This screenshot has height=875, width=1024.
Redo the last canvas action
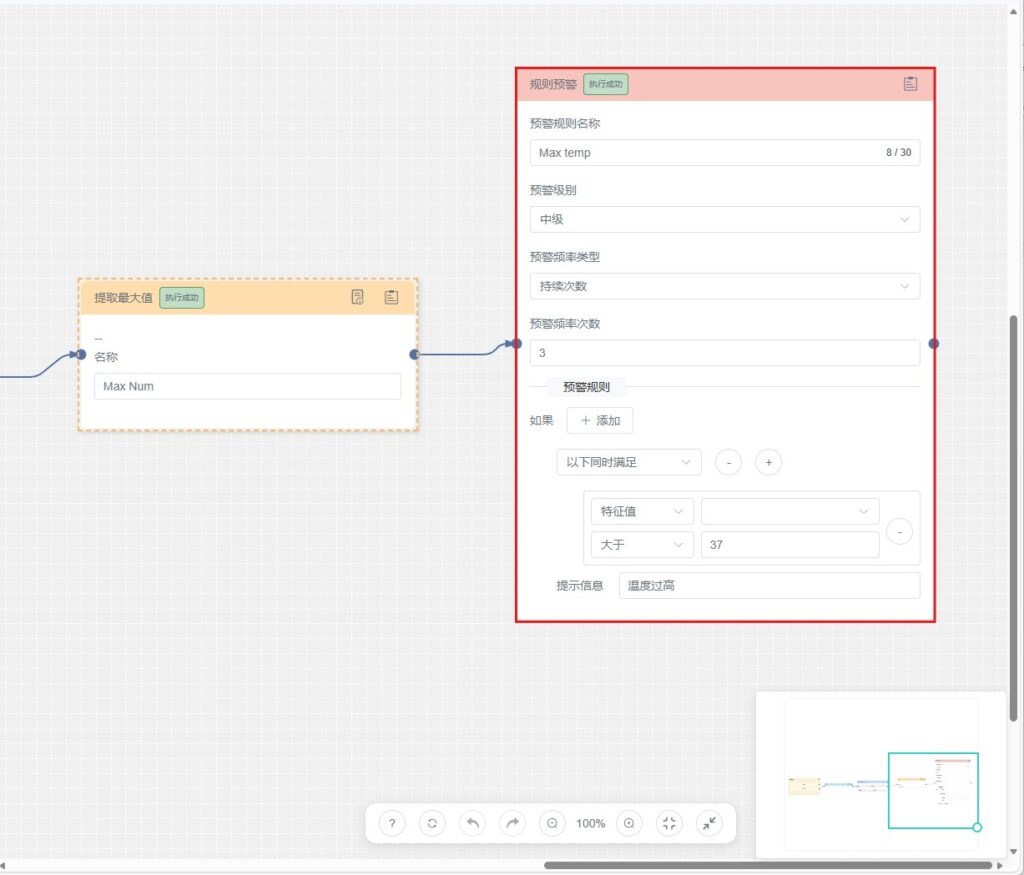tap(512, 823)
